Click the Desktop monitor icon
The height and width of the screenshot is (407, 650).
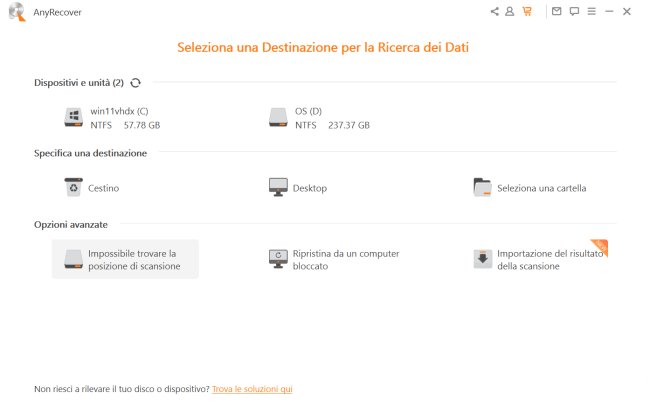(x=278, y=187)
